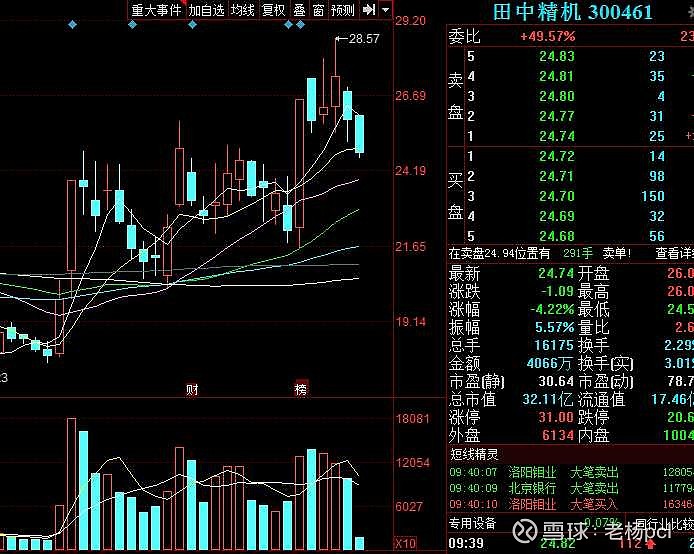Image resolution: width=694 pixels, height=554 pixels.
Task: Click the 21.65 price axis label
Action: pos(410,246)
